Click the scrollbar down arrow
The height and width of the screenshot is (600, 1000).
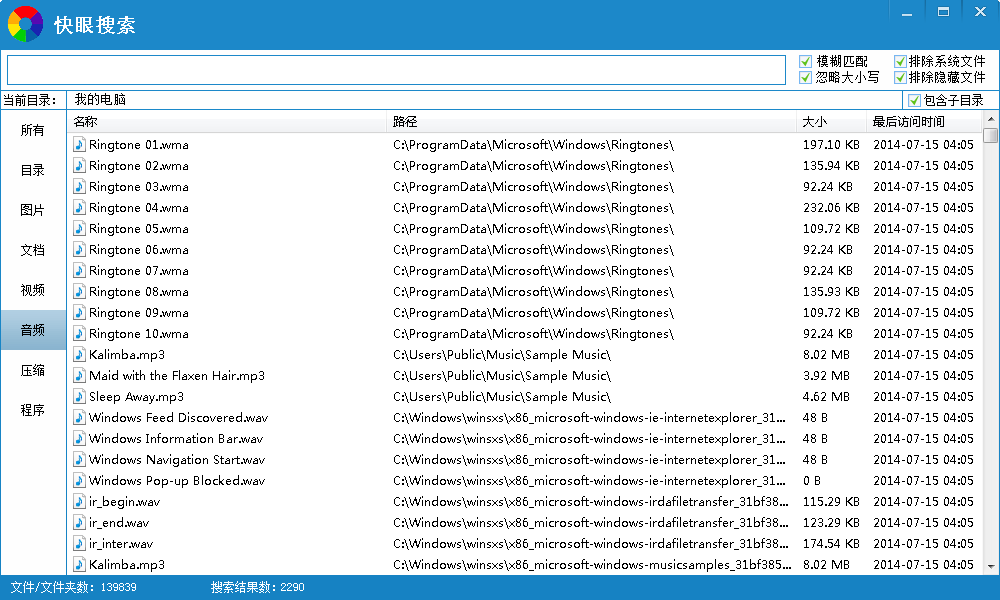click(x=990, y=566)
